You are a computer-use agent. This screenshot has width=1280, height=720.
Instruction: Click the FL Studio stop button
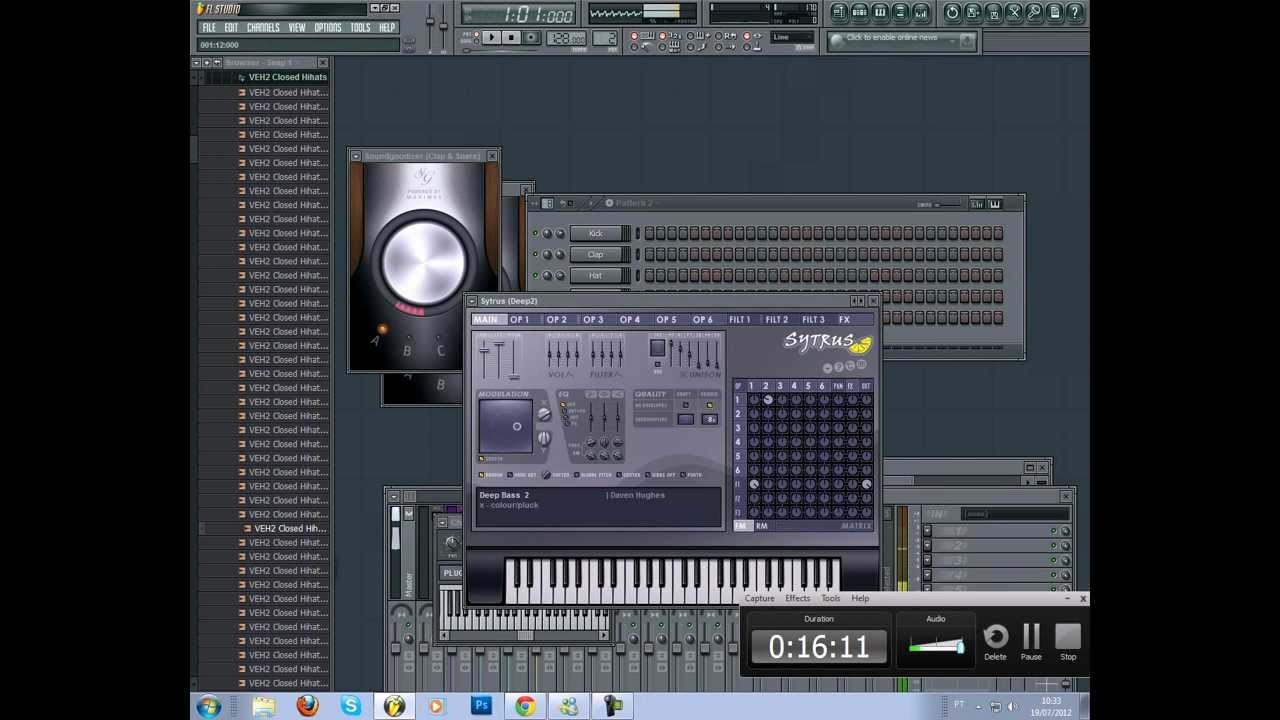pyautogui.click(x=511, y=37)
